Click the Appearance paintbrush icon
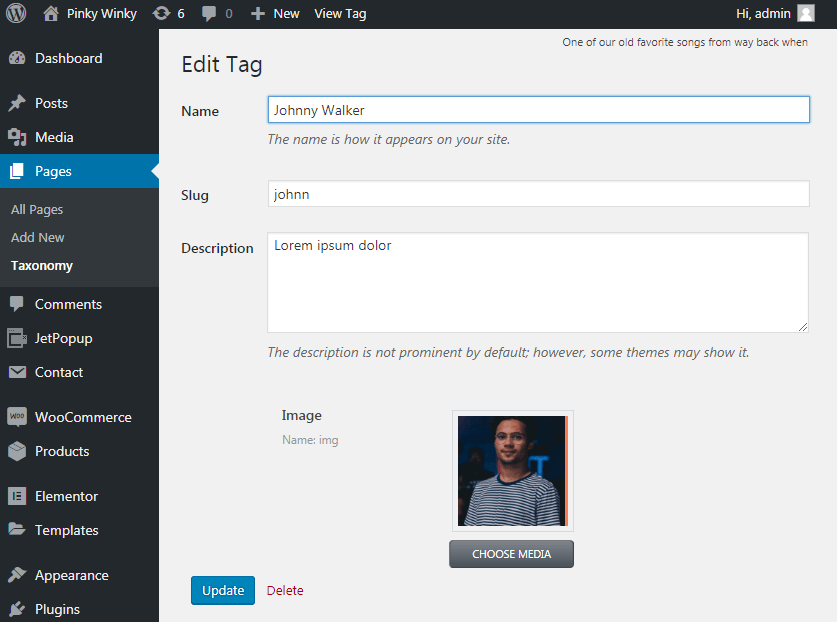The width and height of the screenshot is (837, 622). [x=17, y=575]
